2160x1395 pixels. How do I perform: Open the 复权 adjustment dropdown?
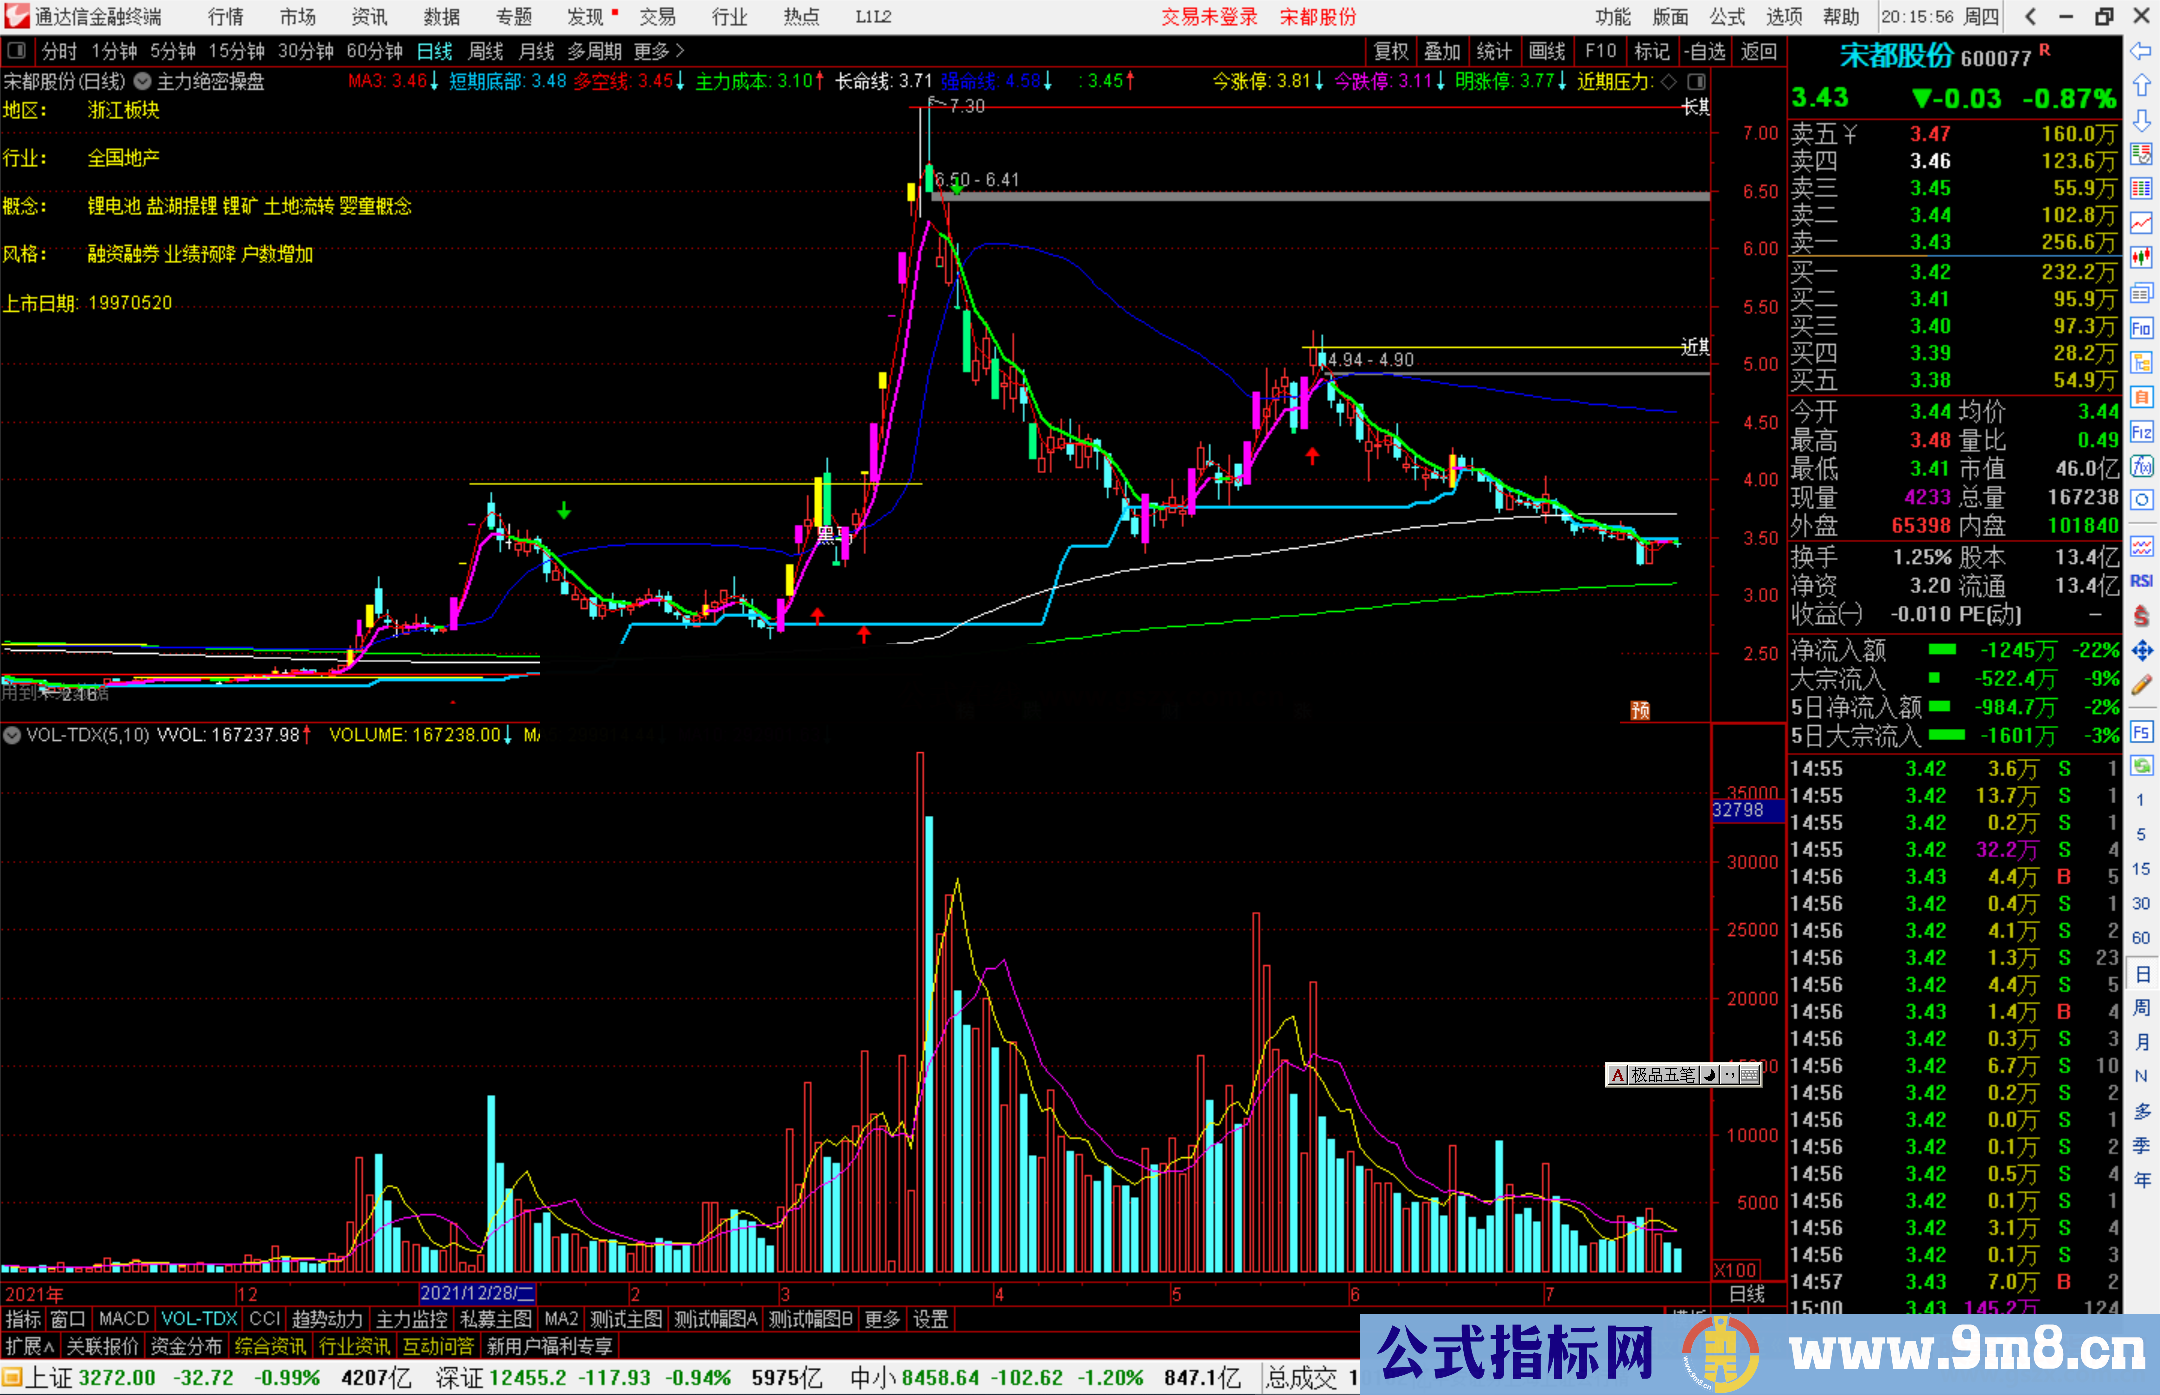click(x=1391, y=51)
